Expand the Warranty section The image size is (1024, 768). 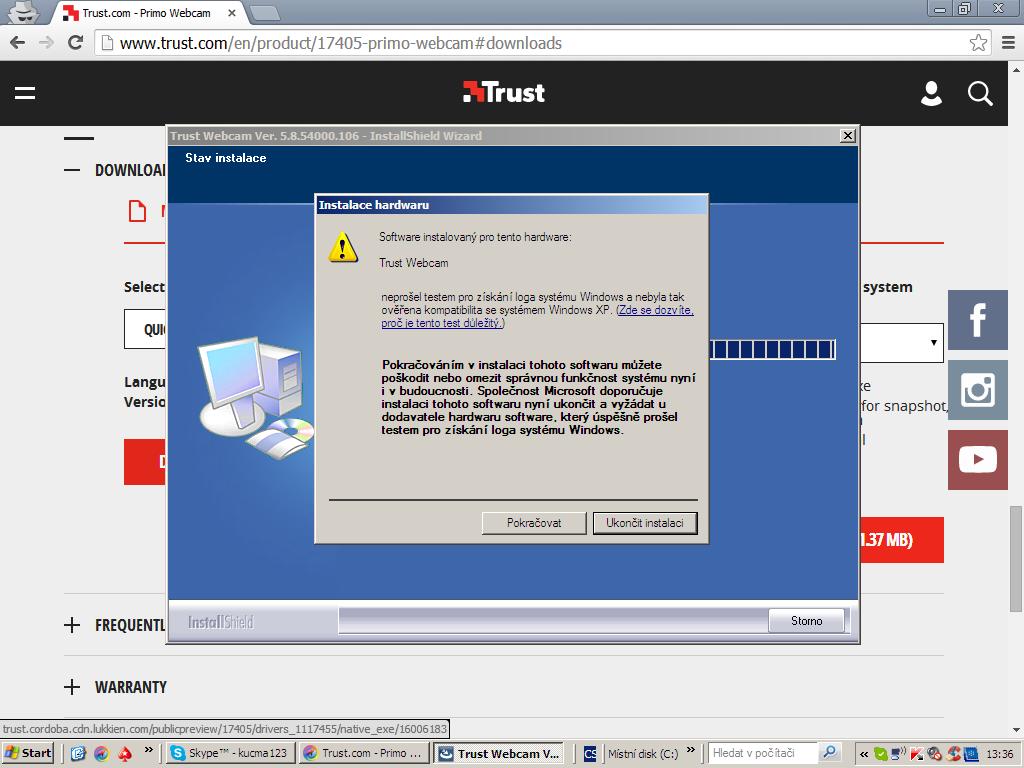click(72, 687)
